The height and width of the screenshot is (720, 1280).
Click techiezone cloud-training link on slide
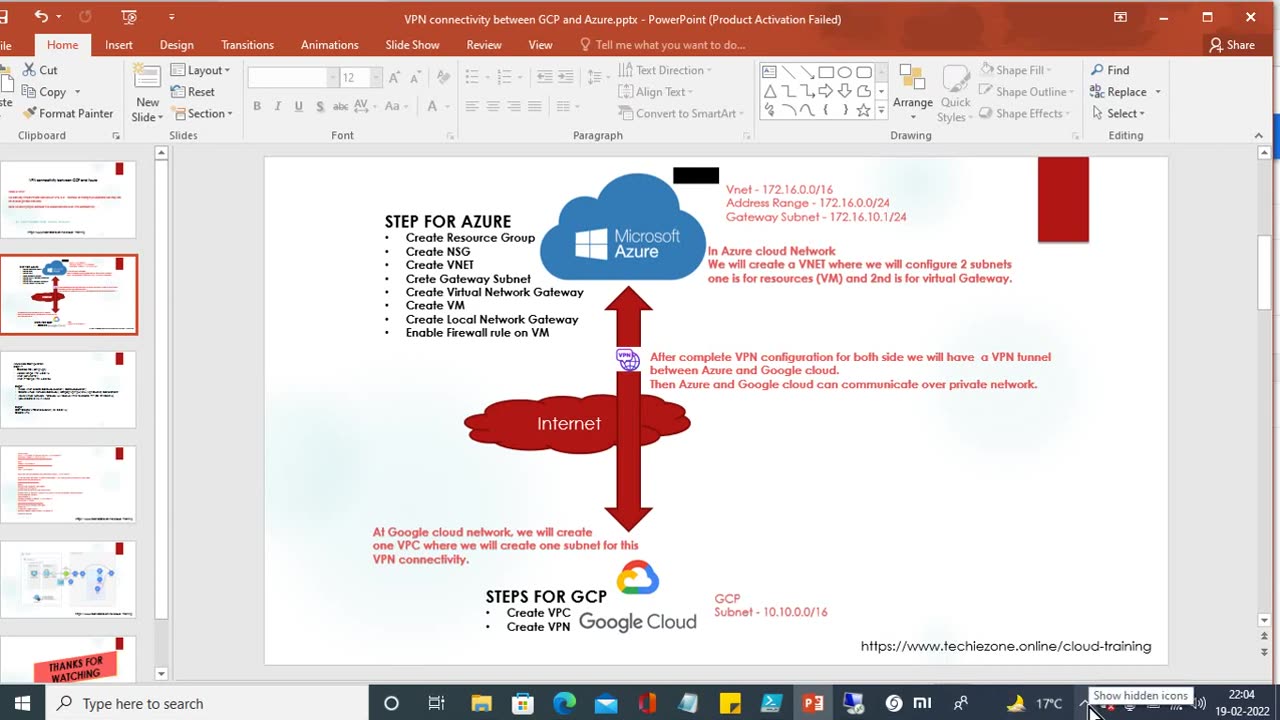1006,646
